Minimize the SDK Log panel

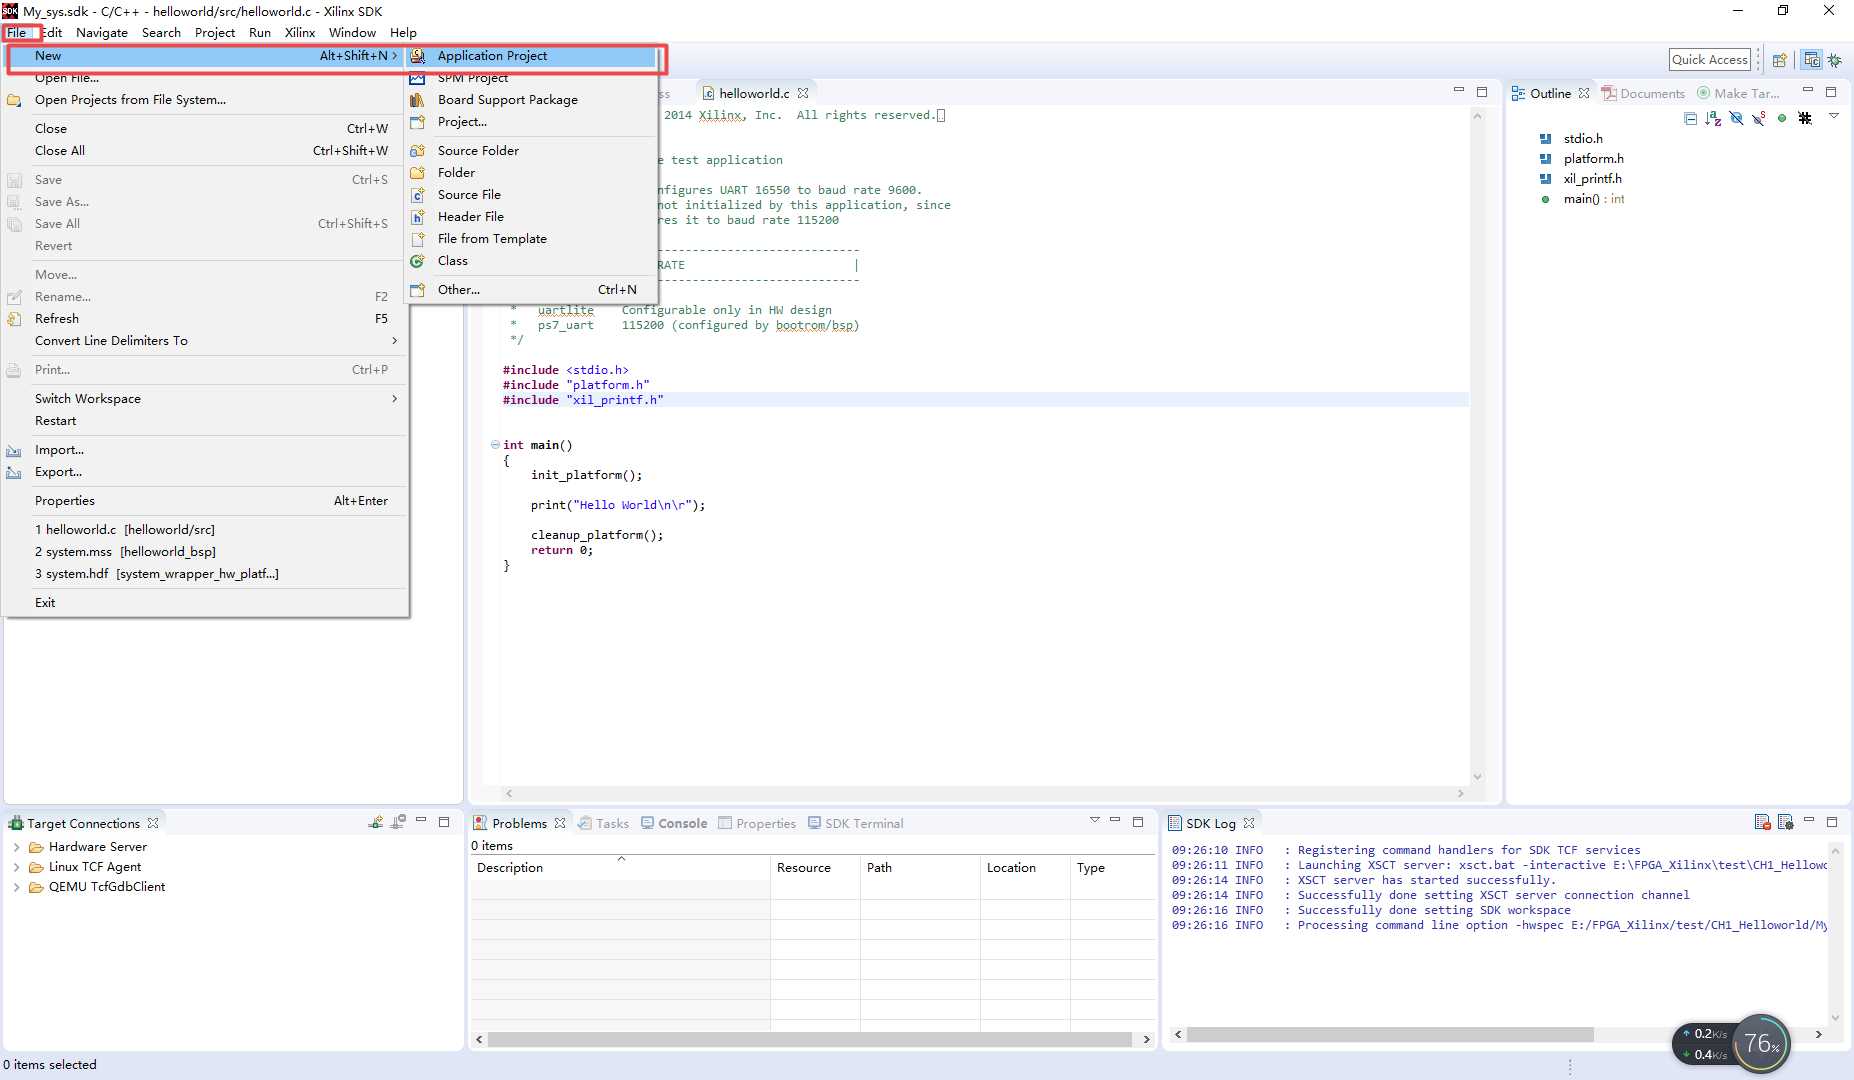1809,820
